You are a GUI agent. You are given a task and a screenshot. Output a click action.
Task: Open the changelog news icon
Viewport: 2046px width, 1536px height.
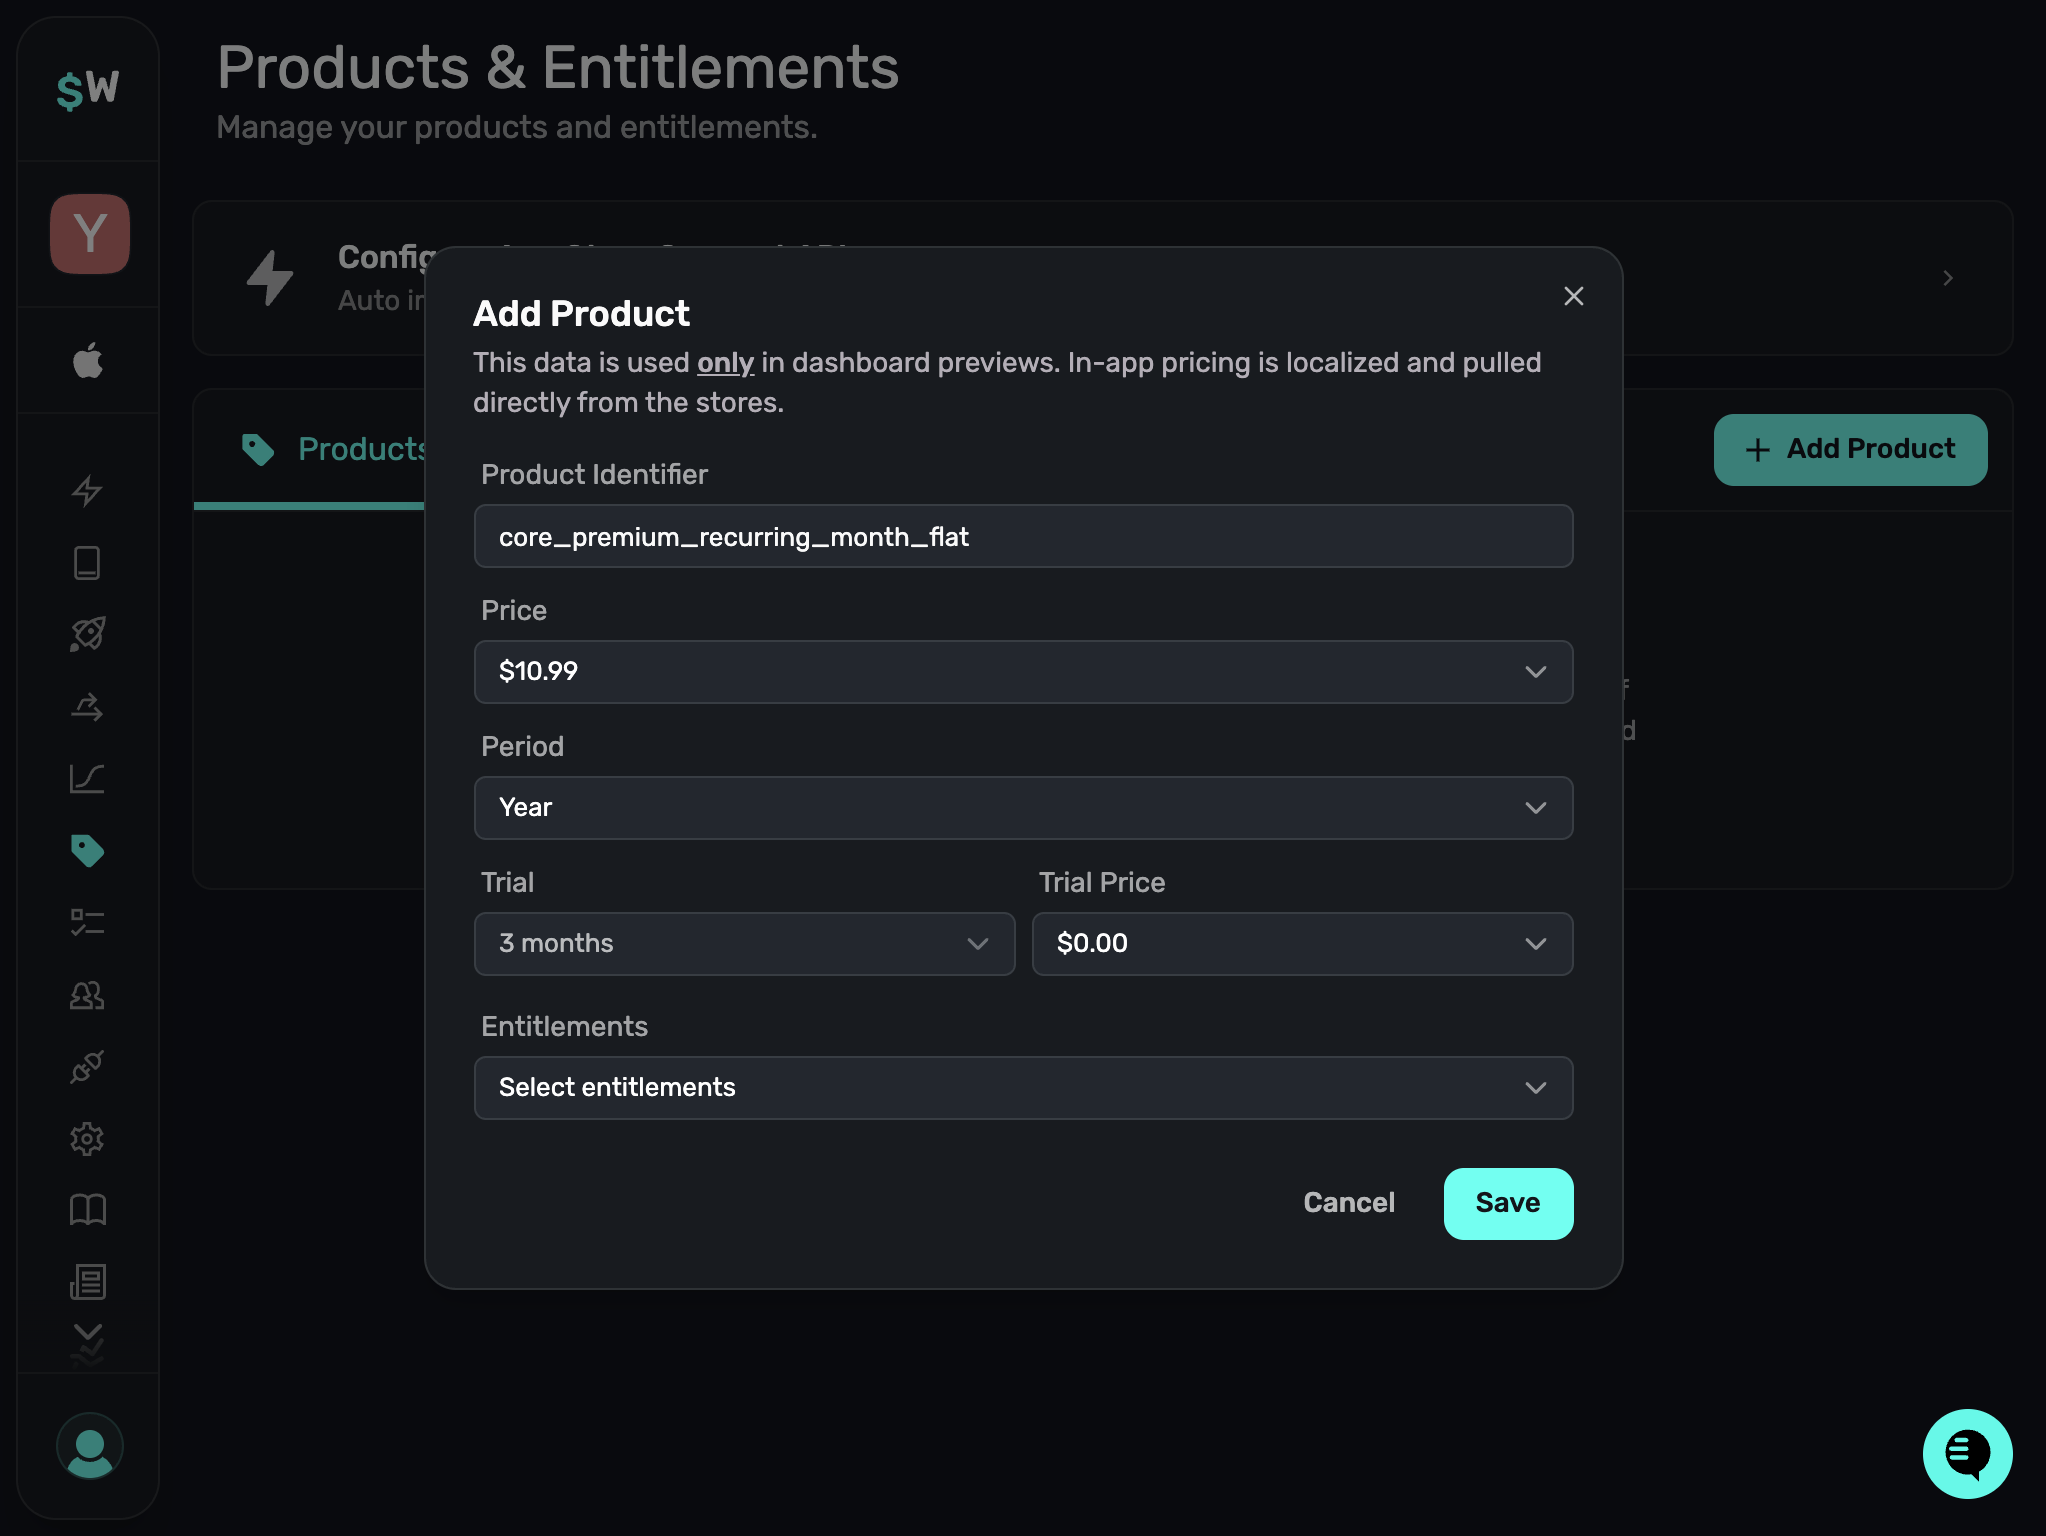coord(88,1282)
